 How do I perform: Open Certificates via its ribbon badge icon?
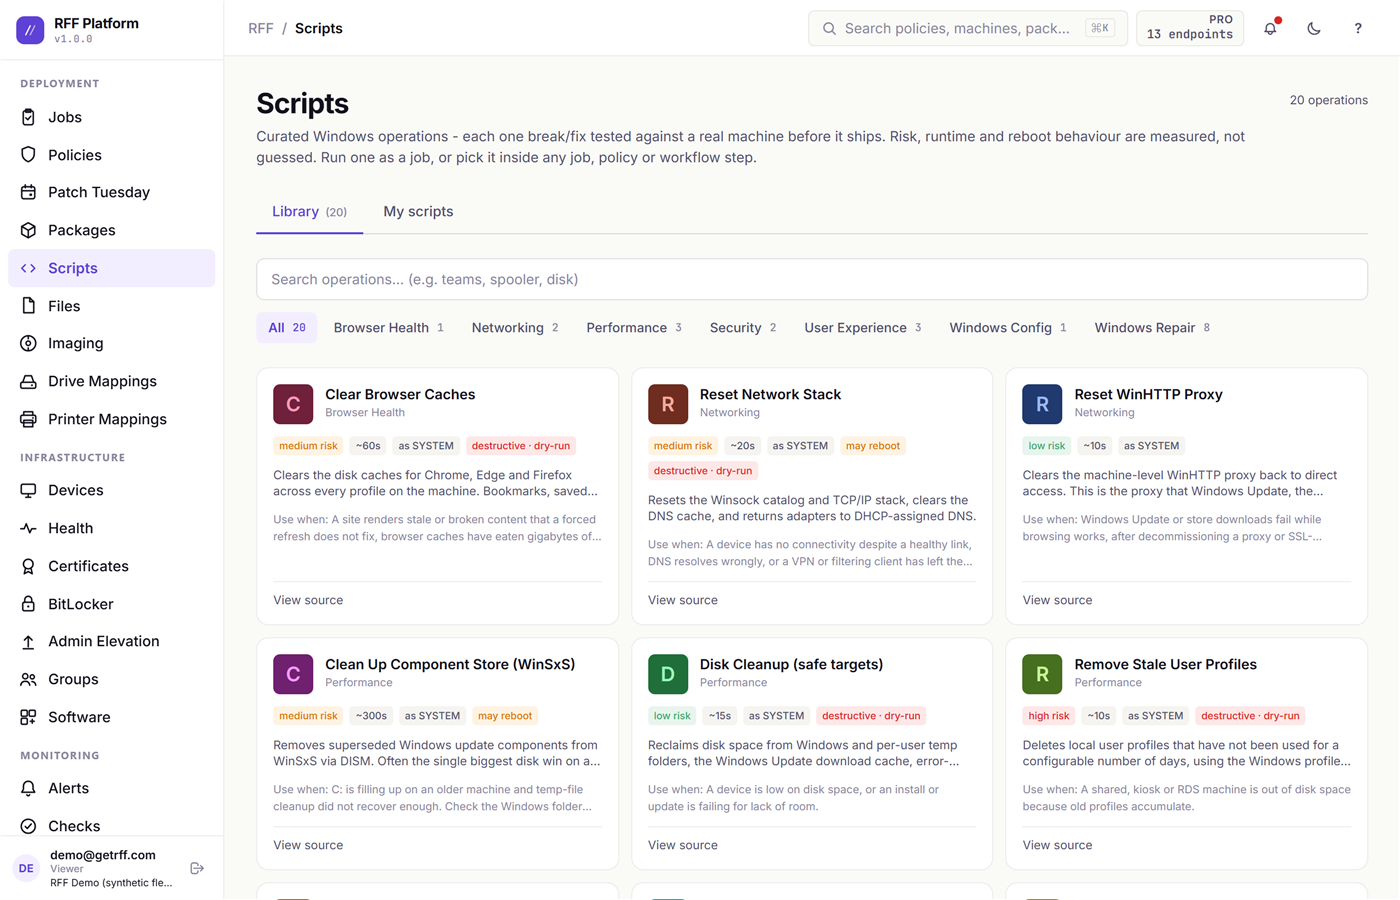[x=28, y=566]
